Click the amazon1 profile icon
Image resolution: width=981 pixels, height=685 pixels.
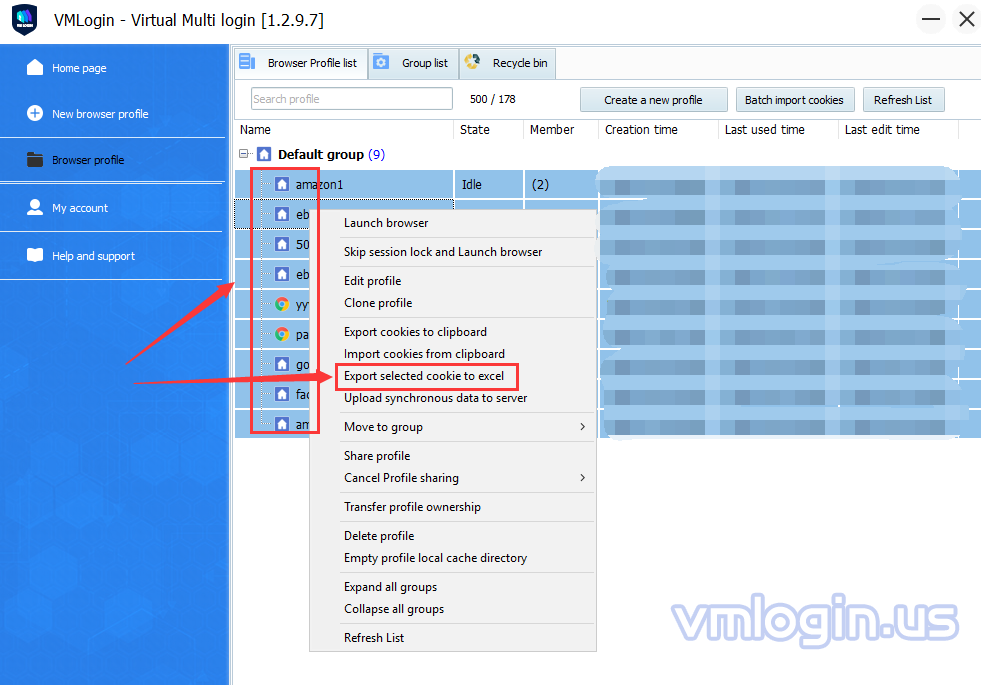tap(282, 185)
